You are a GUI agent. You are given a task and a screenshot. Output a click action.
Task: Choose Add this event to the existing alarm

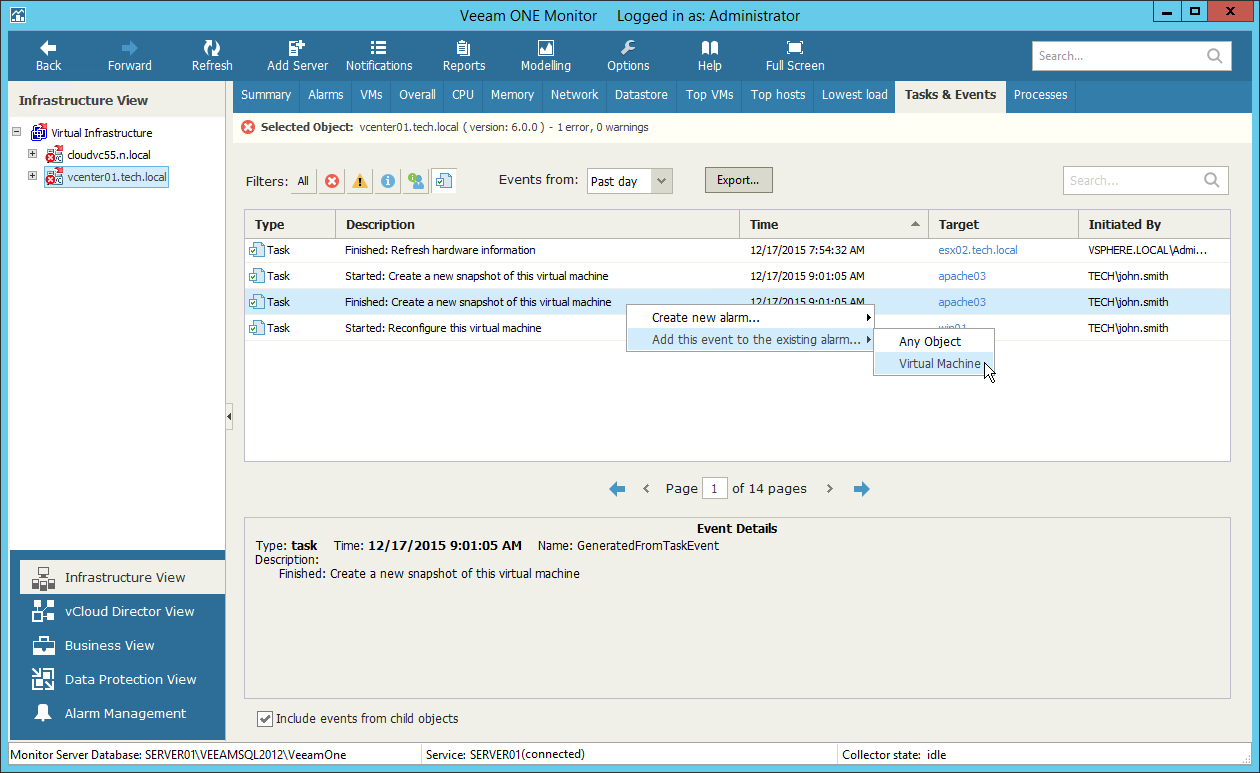(751, 340)
